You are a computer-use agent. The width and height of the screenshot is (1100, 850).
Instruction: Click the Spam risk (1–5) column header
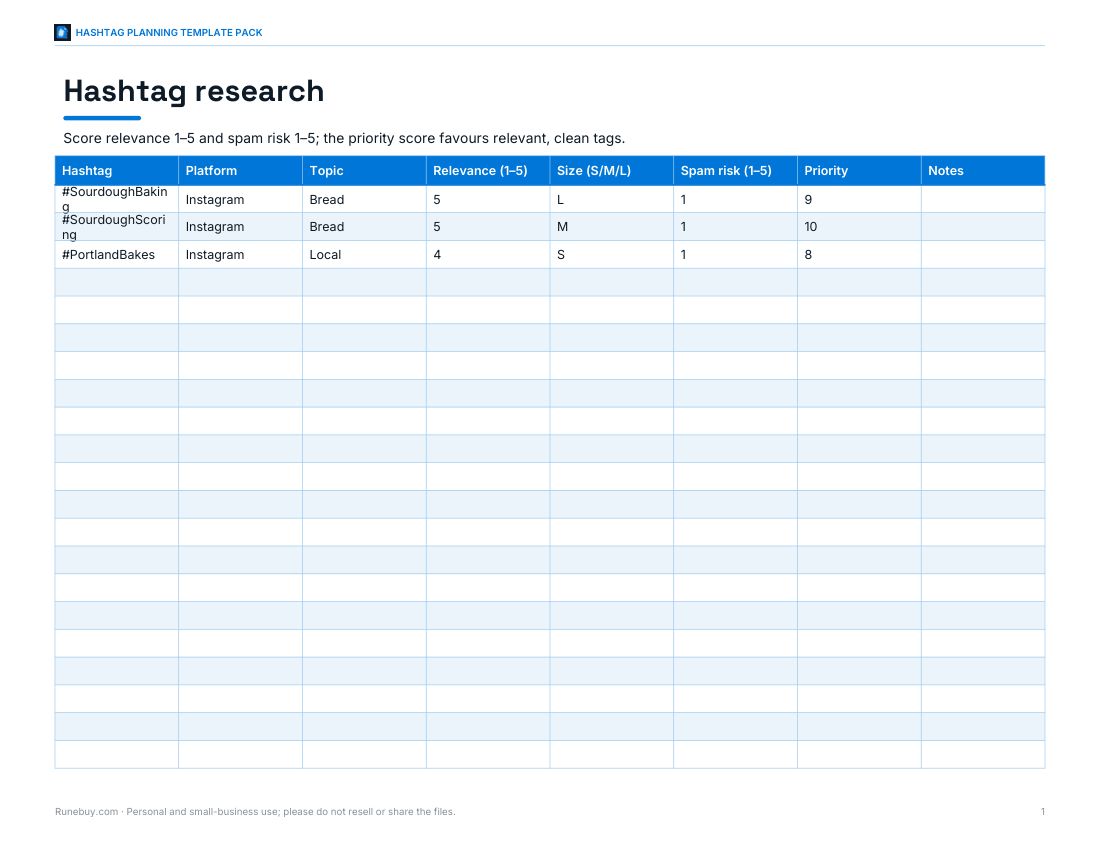coord(735,170)
